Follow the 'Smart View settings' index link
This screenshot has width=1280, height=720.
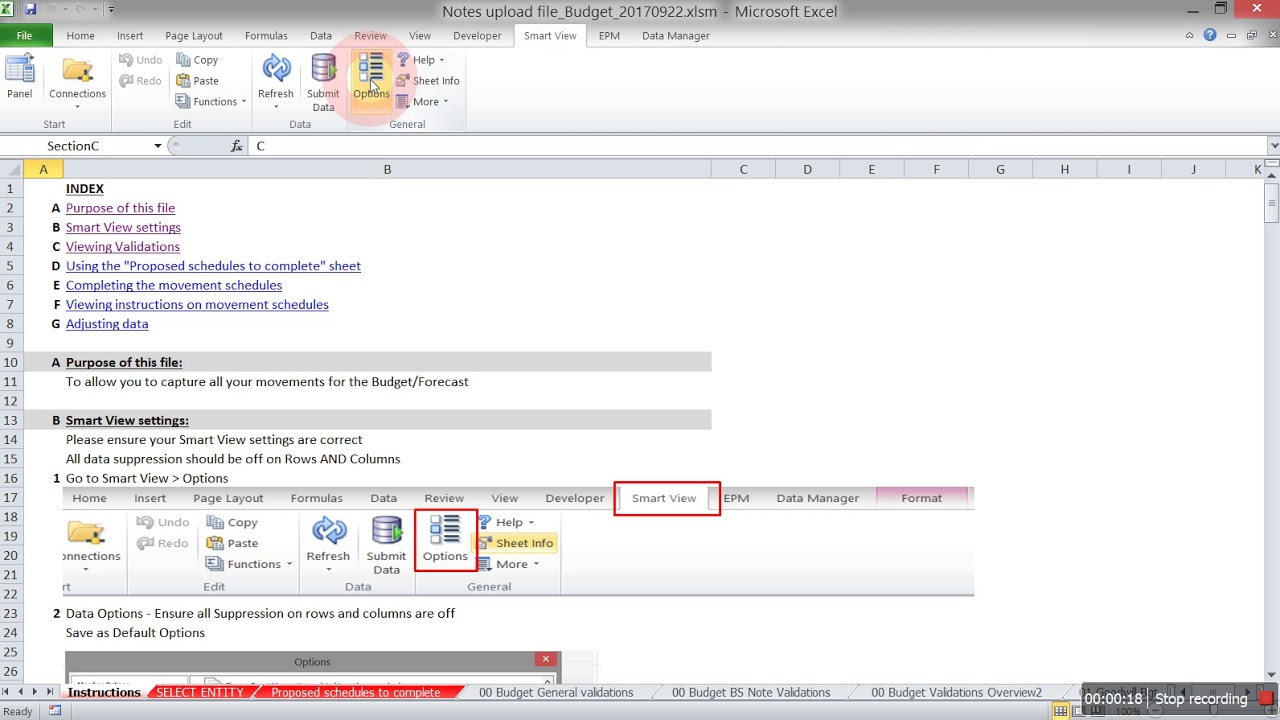pos(123,227)
